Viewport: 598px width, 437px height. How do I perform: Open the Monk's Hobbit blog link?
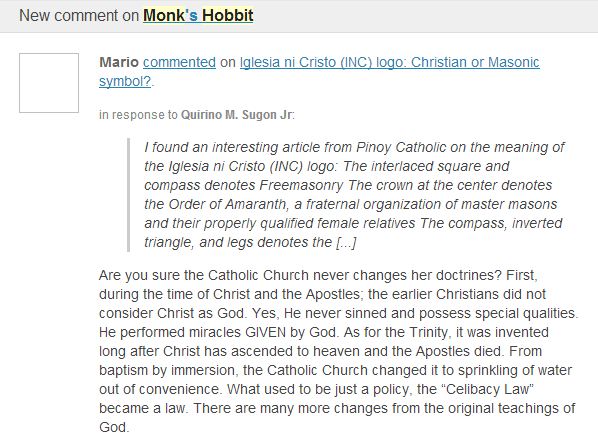tap(198, 16)
